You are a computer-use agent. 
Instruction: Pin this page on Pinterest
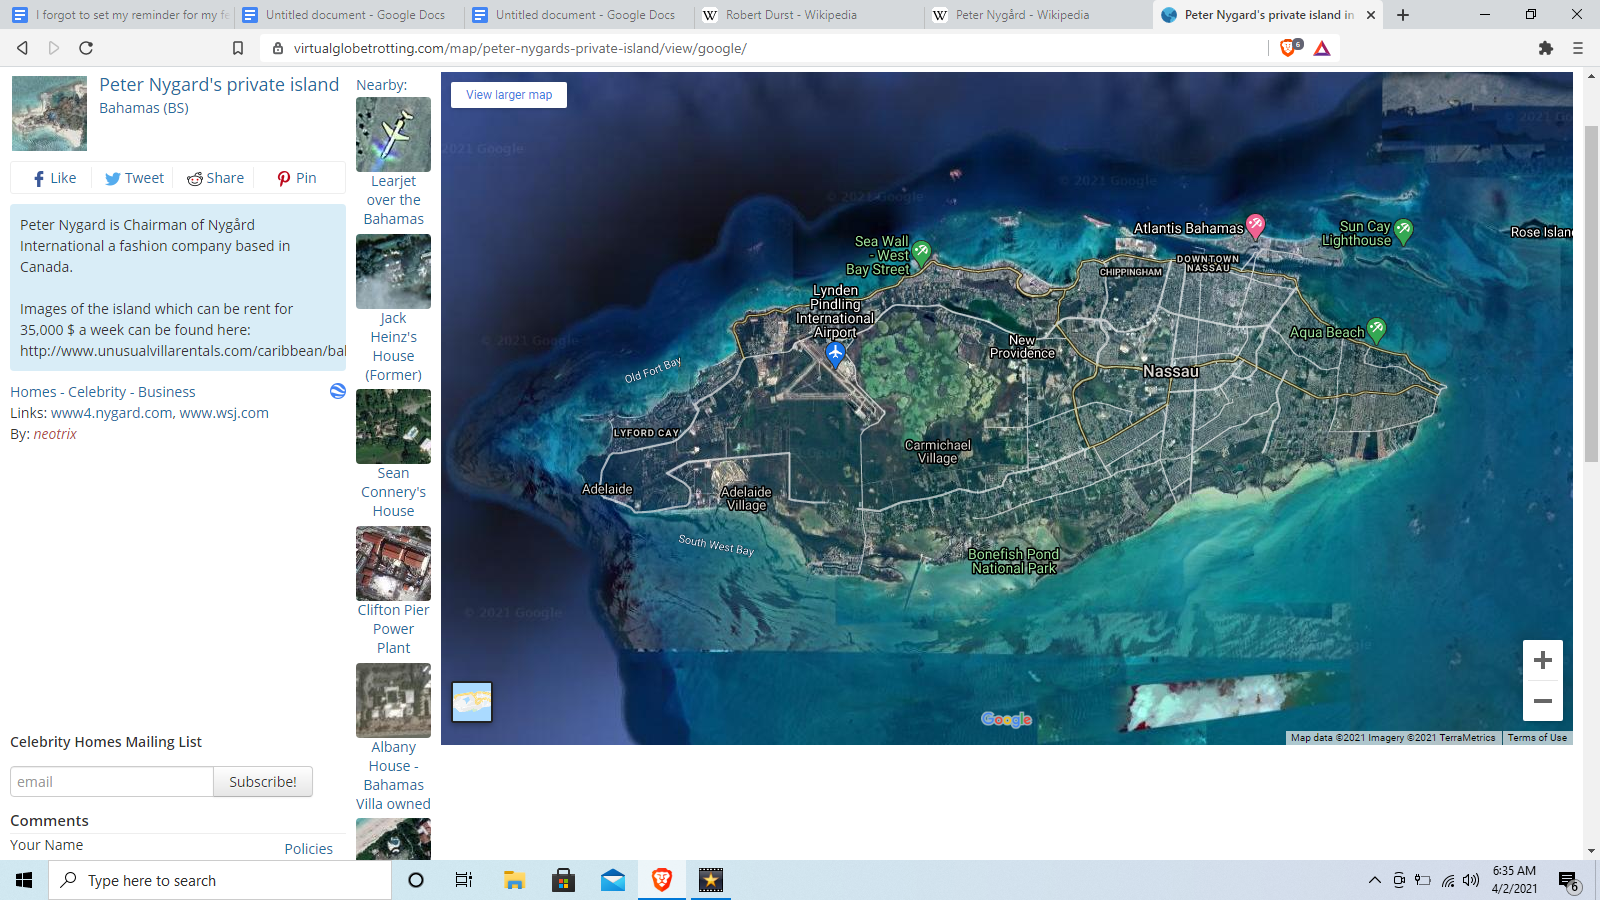297,178
